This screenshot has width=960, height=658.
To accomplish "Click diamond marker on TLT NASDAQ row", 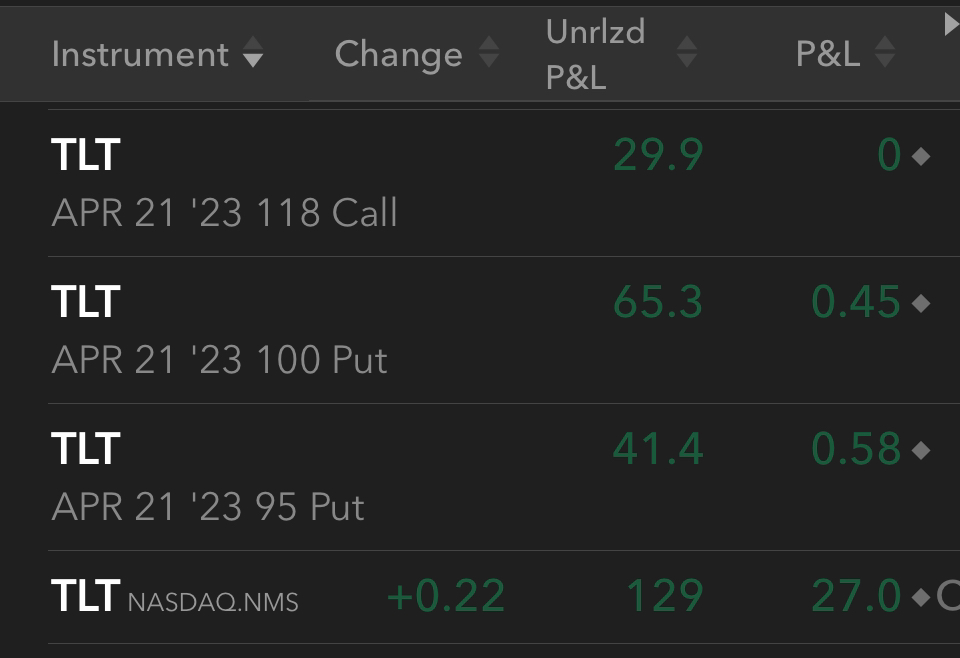I will 921,597.
